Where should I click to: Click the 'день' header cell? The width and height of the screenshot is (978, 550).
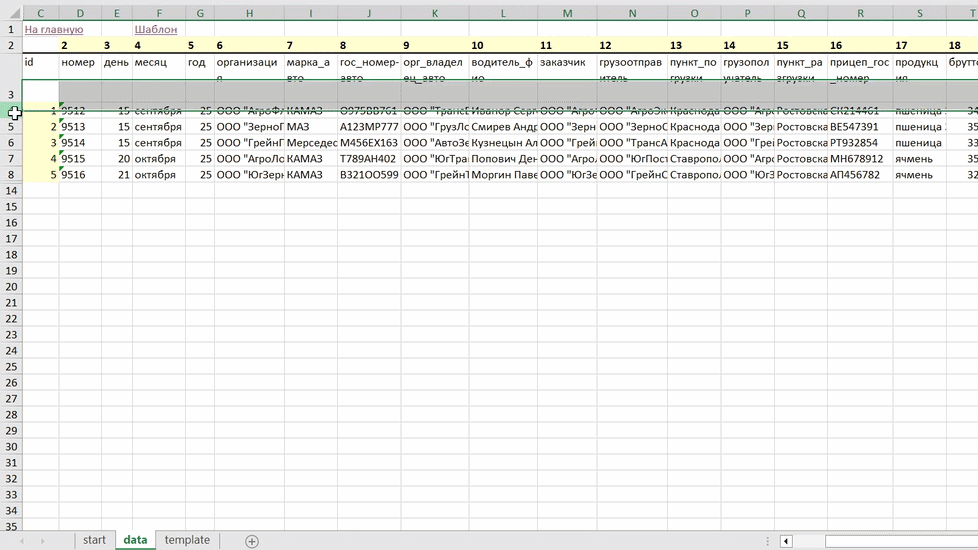[117, 67]
